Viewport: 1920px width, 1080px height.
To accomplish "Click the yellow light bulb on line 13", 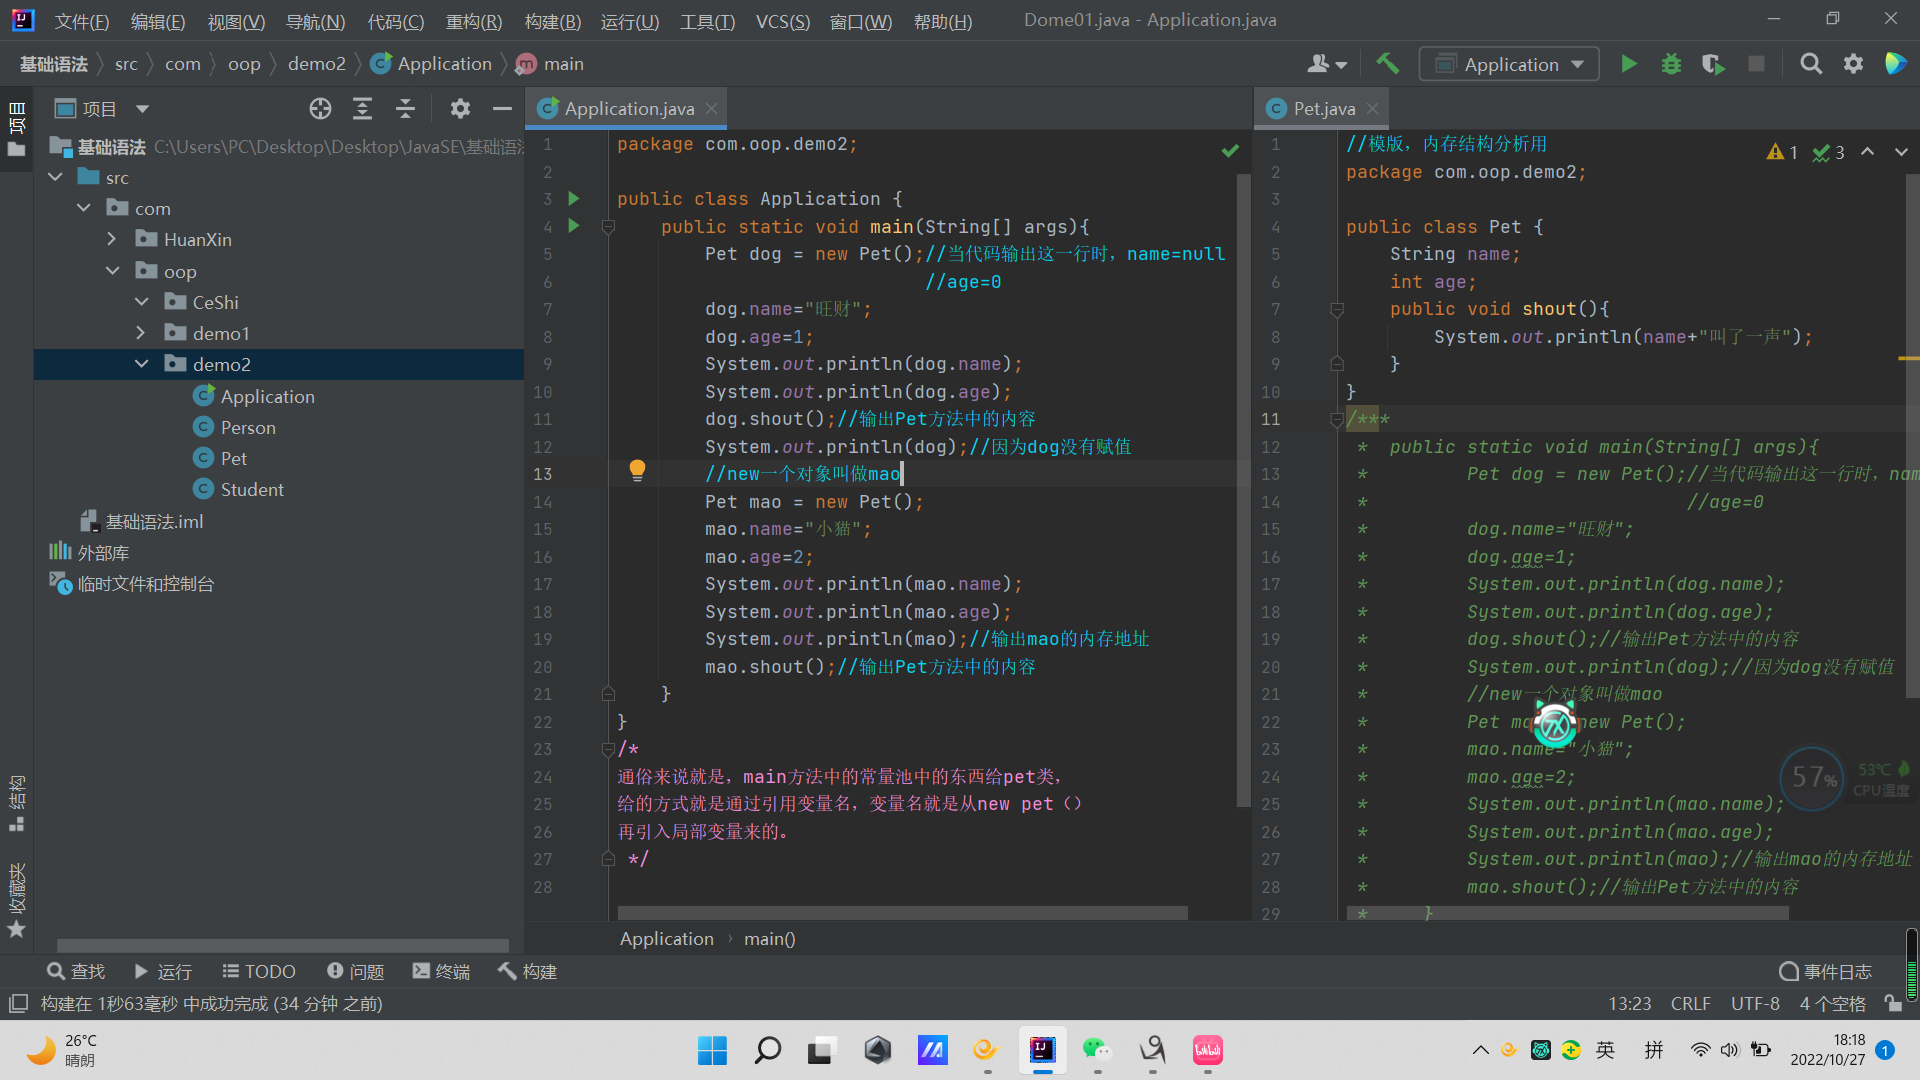I will [x=637, y=470].
